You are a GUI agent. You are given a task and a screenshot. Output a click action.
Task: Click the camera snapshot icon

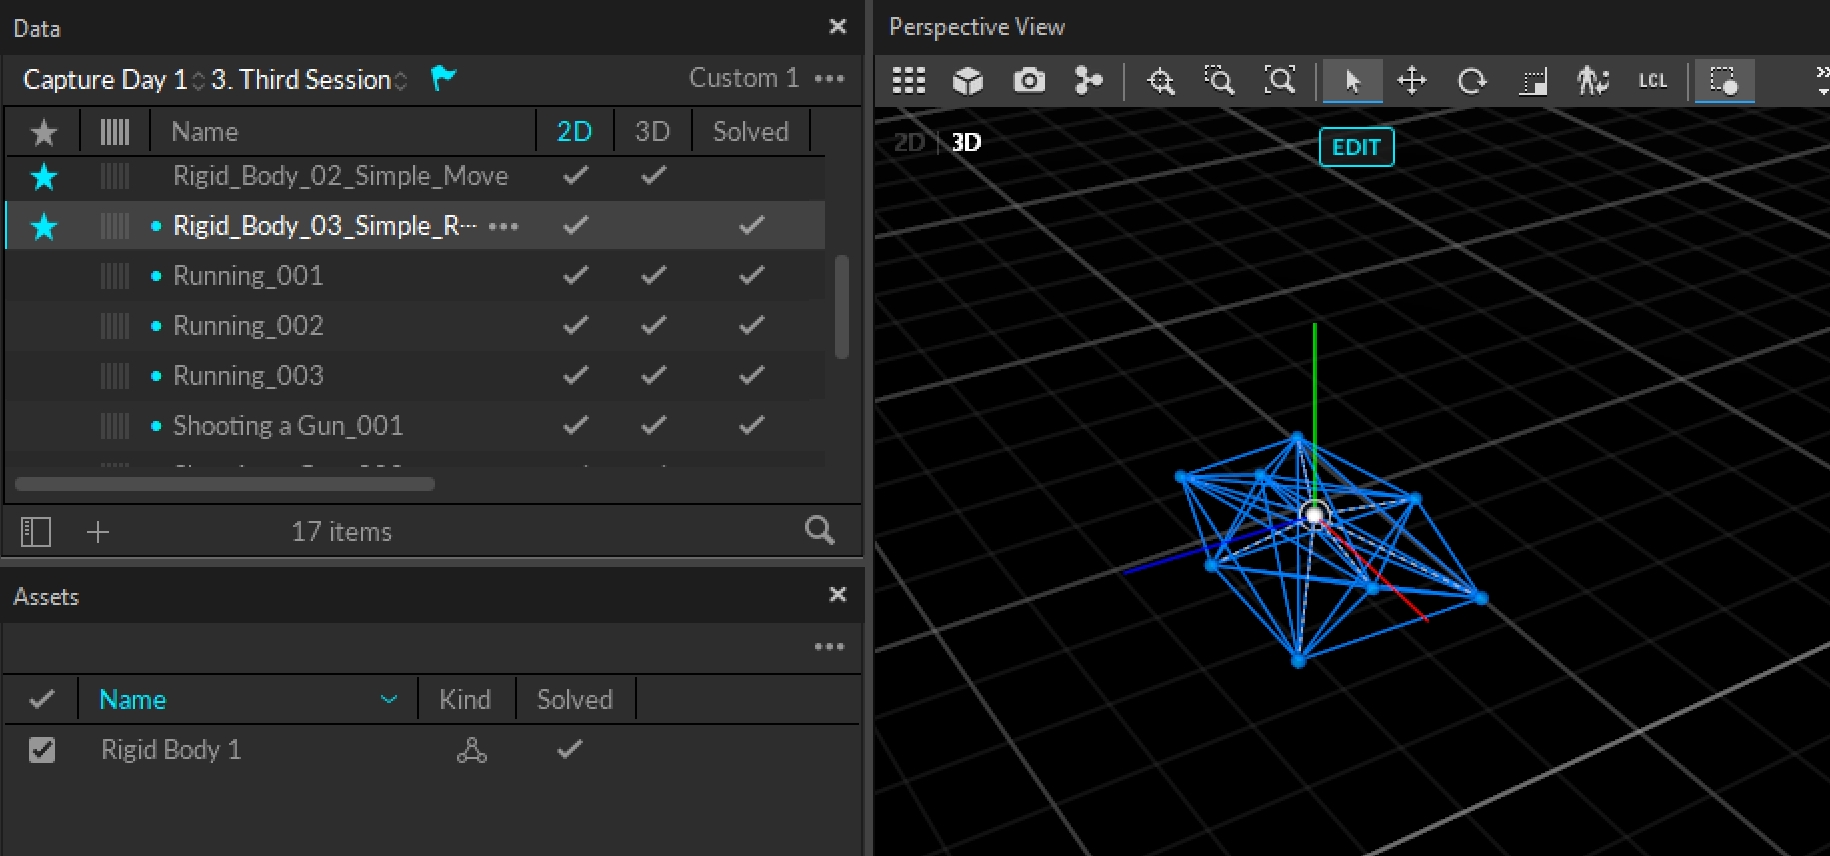1028,80
